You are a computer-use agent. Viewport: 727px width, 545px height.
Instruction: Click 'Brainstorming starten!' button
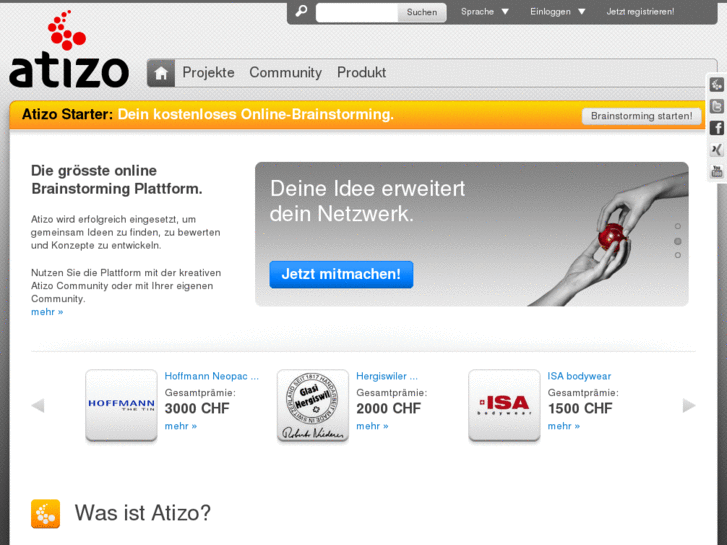pyautogui.click(x=641, y=116)
